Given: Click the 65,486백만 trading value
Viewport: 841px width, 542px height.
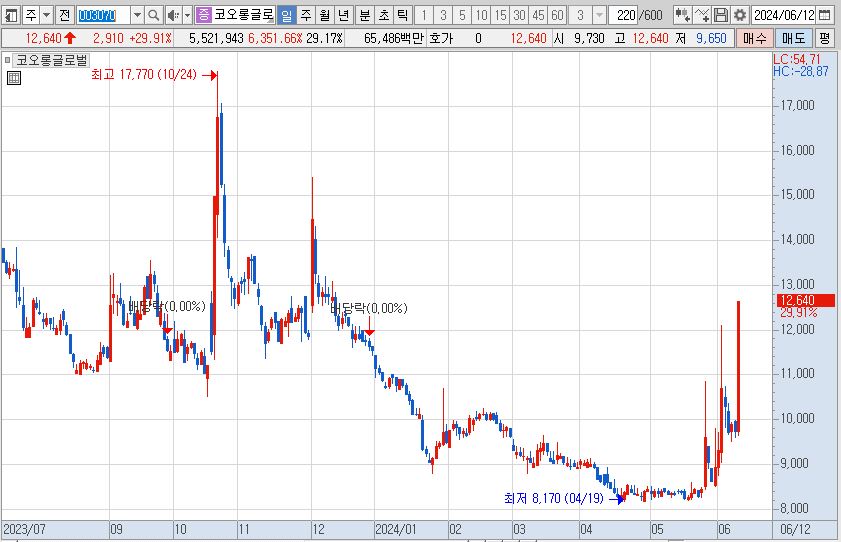Looking at the screenshot, I should [393, 39].
